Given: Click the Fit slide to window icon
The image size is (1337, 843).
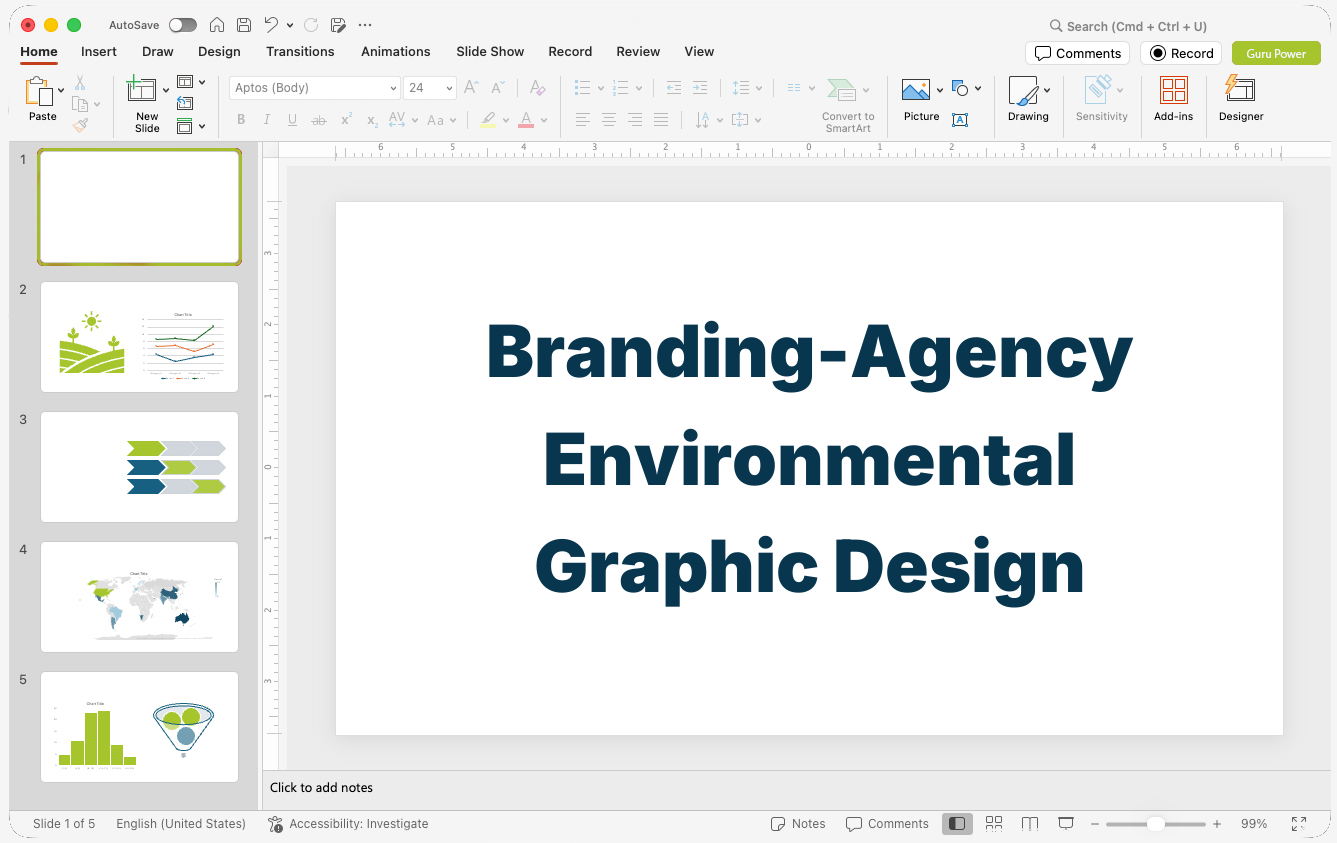Looking at the screenshot, I should [x=1299, y=824].
